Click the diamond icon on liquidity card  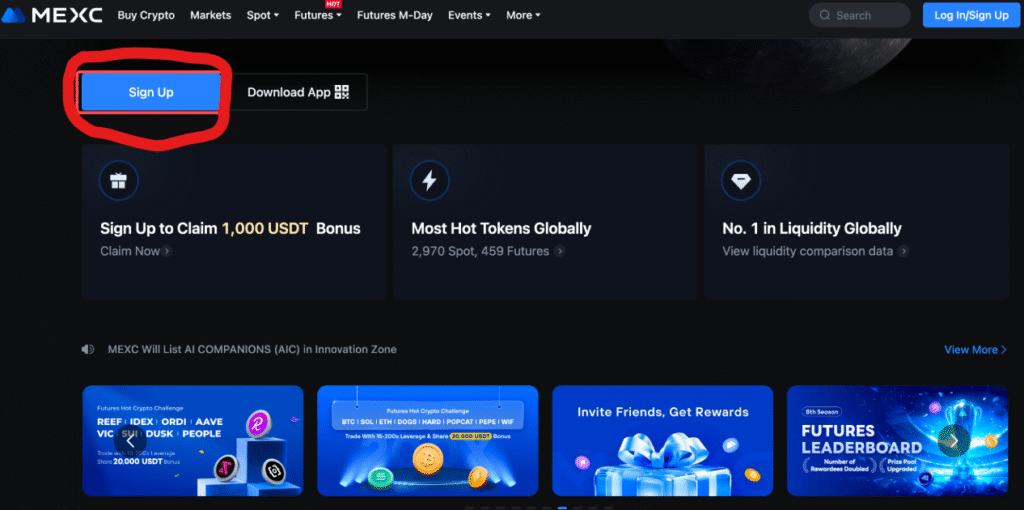pos(741,180)
